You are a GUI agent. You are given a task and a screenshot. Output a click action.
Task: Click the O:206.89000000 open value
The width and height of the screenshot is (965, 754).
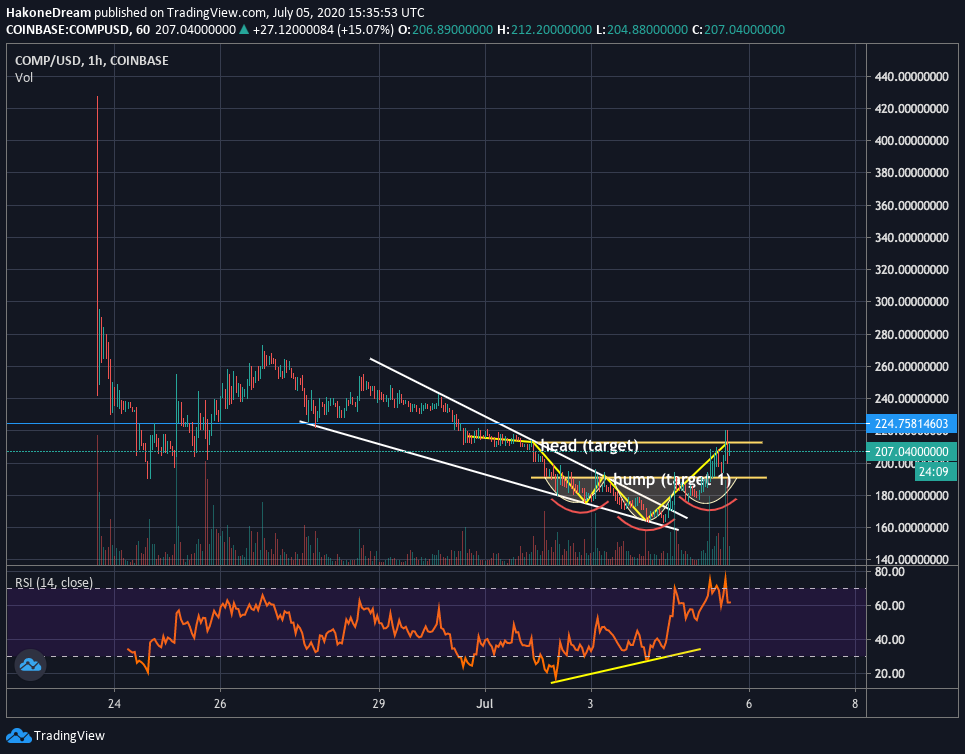446,30
